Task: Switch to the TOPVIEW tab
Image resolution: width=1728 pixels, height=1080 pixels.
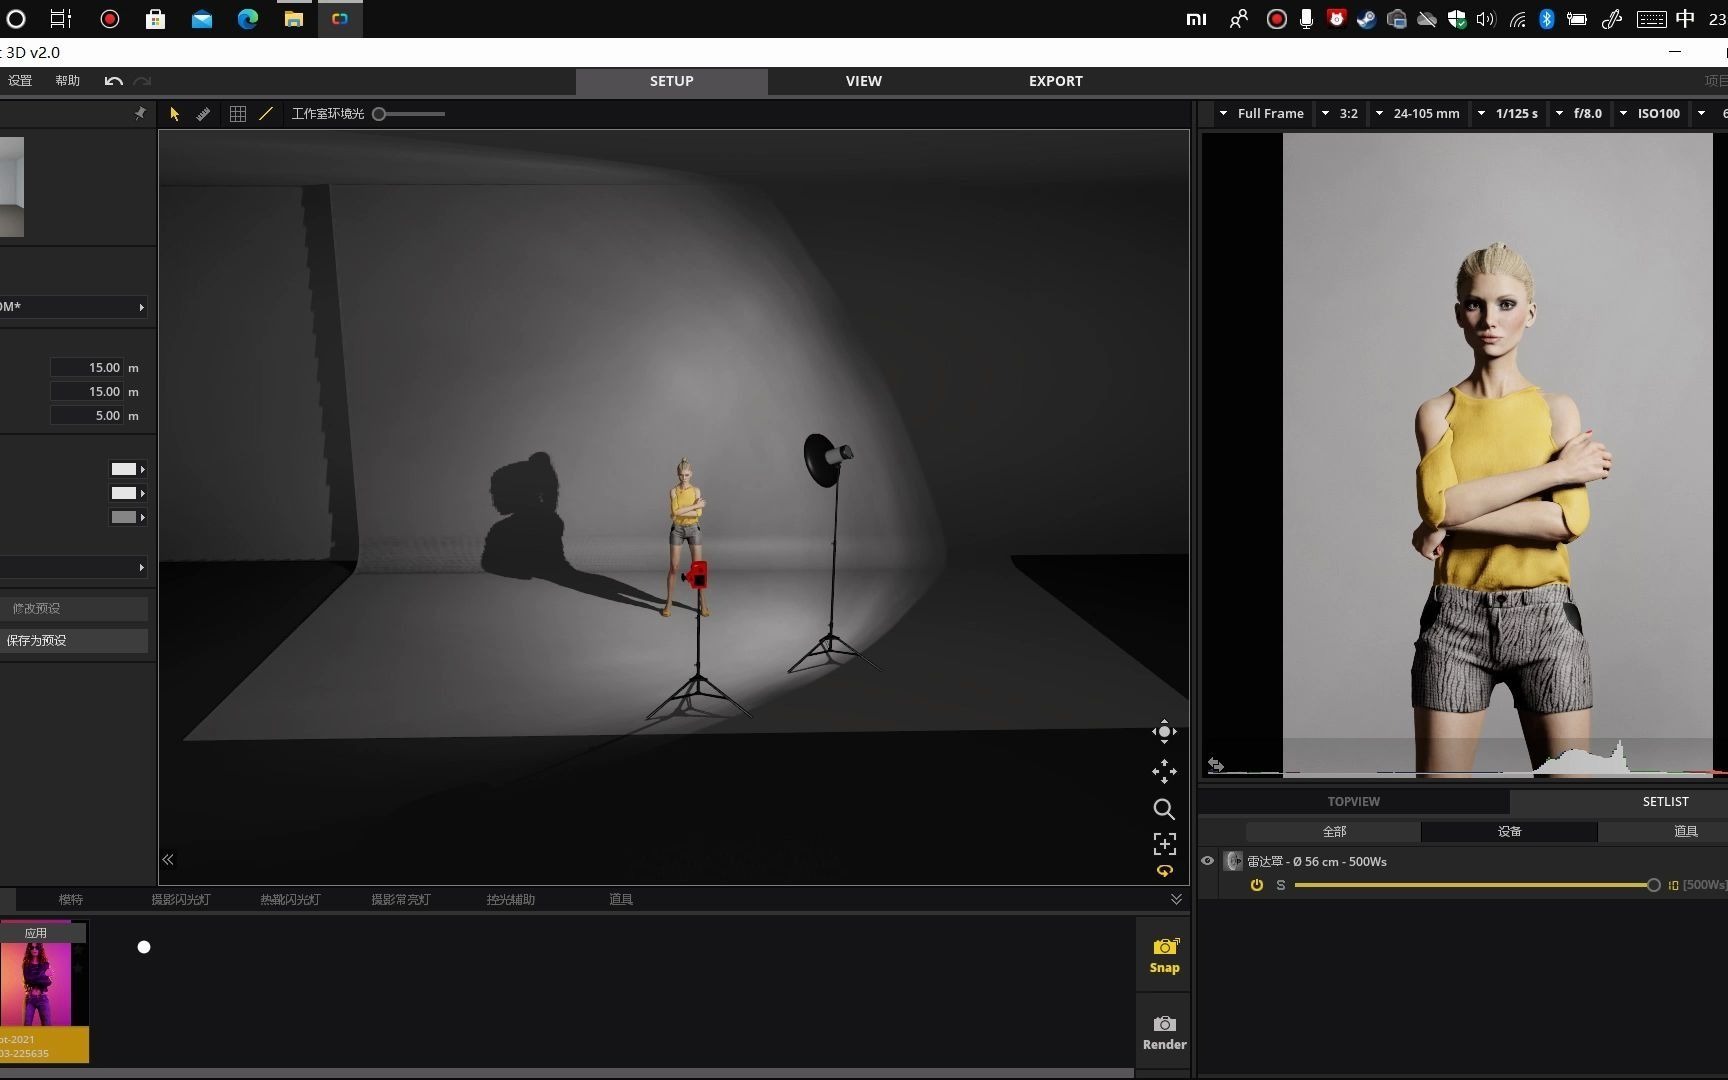Action: tap(1353, 801)
